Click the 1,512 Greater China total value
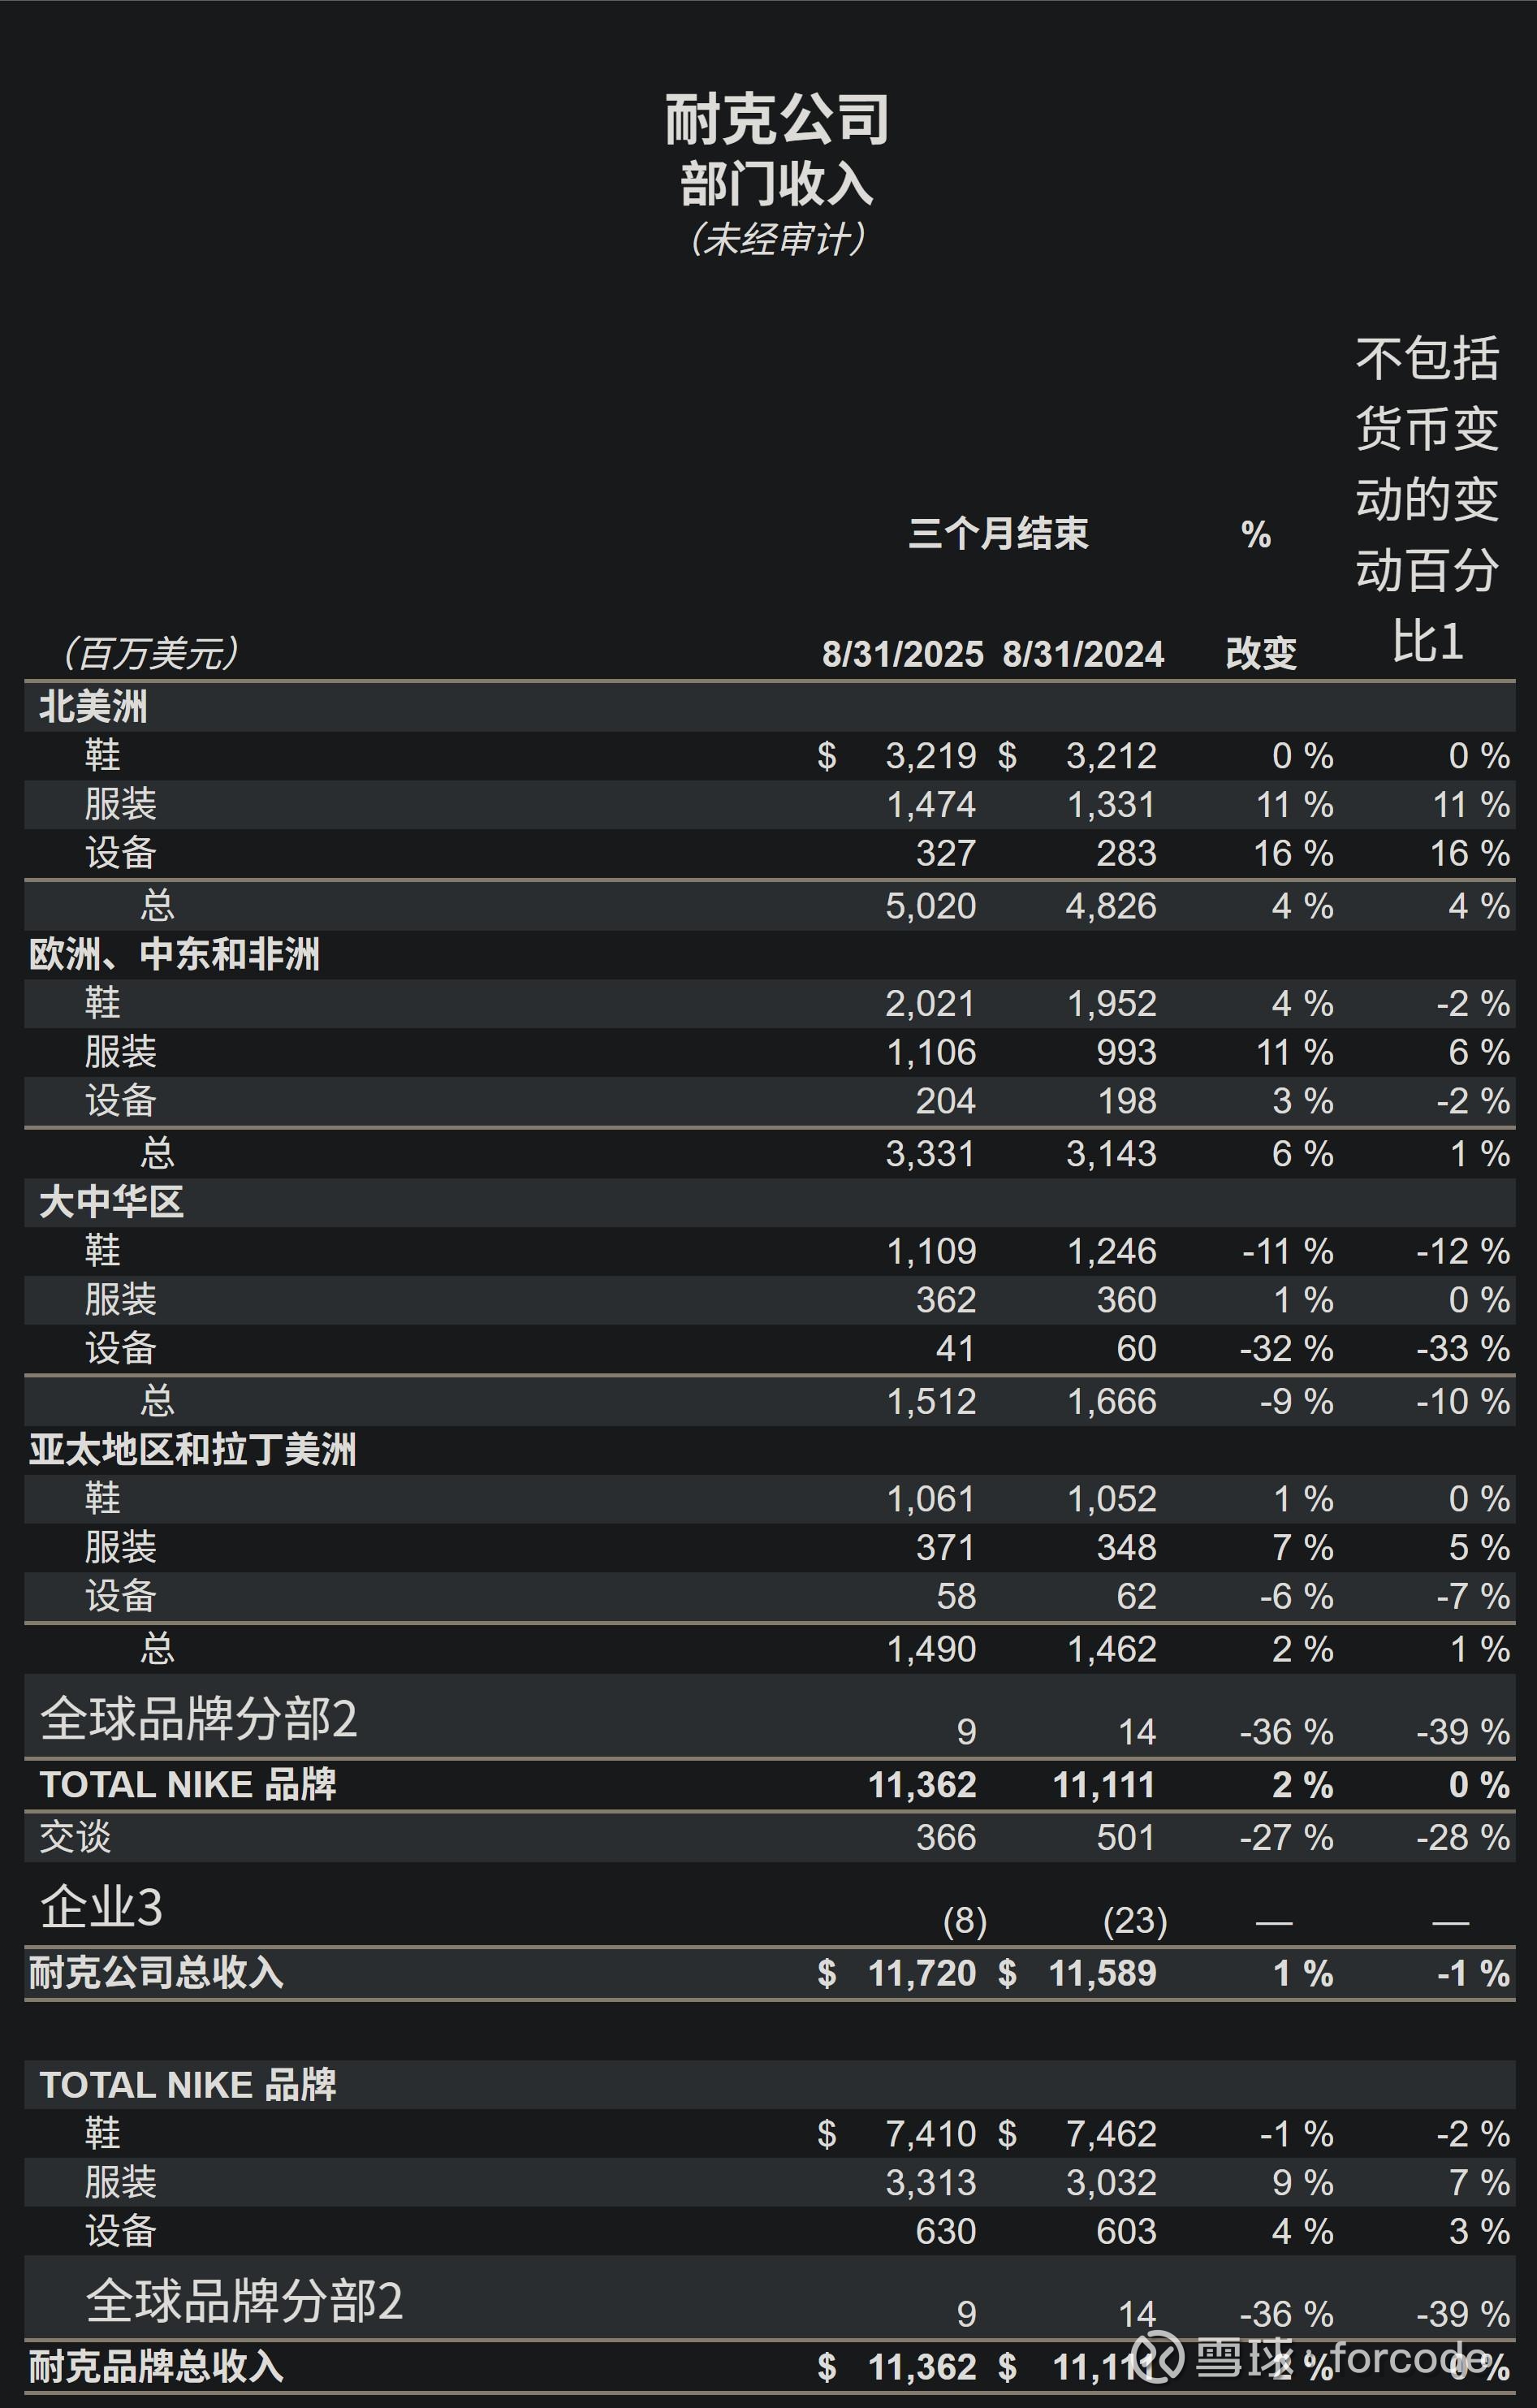The image size is (1537, 2408). point(931,1401)
